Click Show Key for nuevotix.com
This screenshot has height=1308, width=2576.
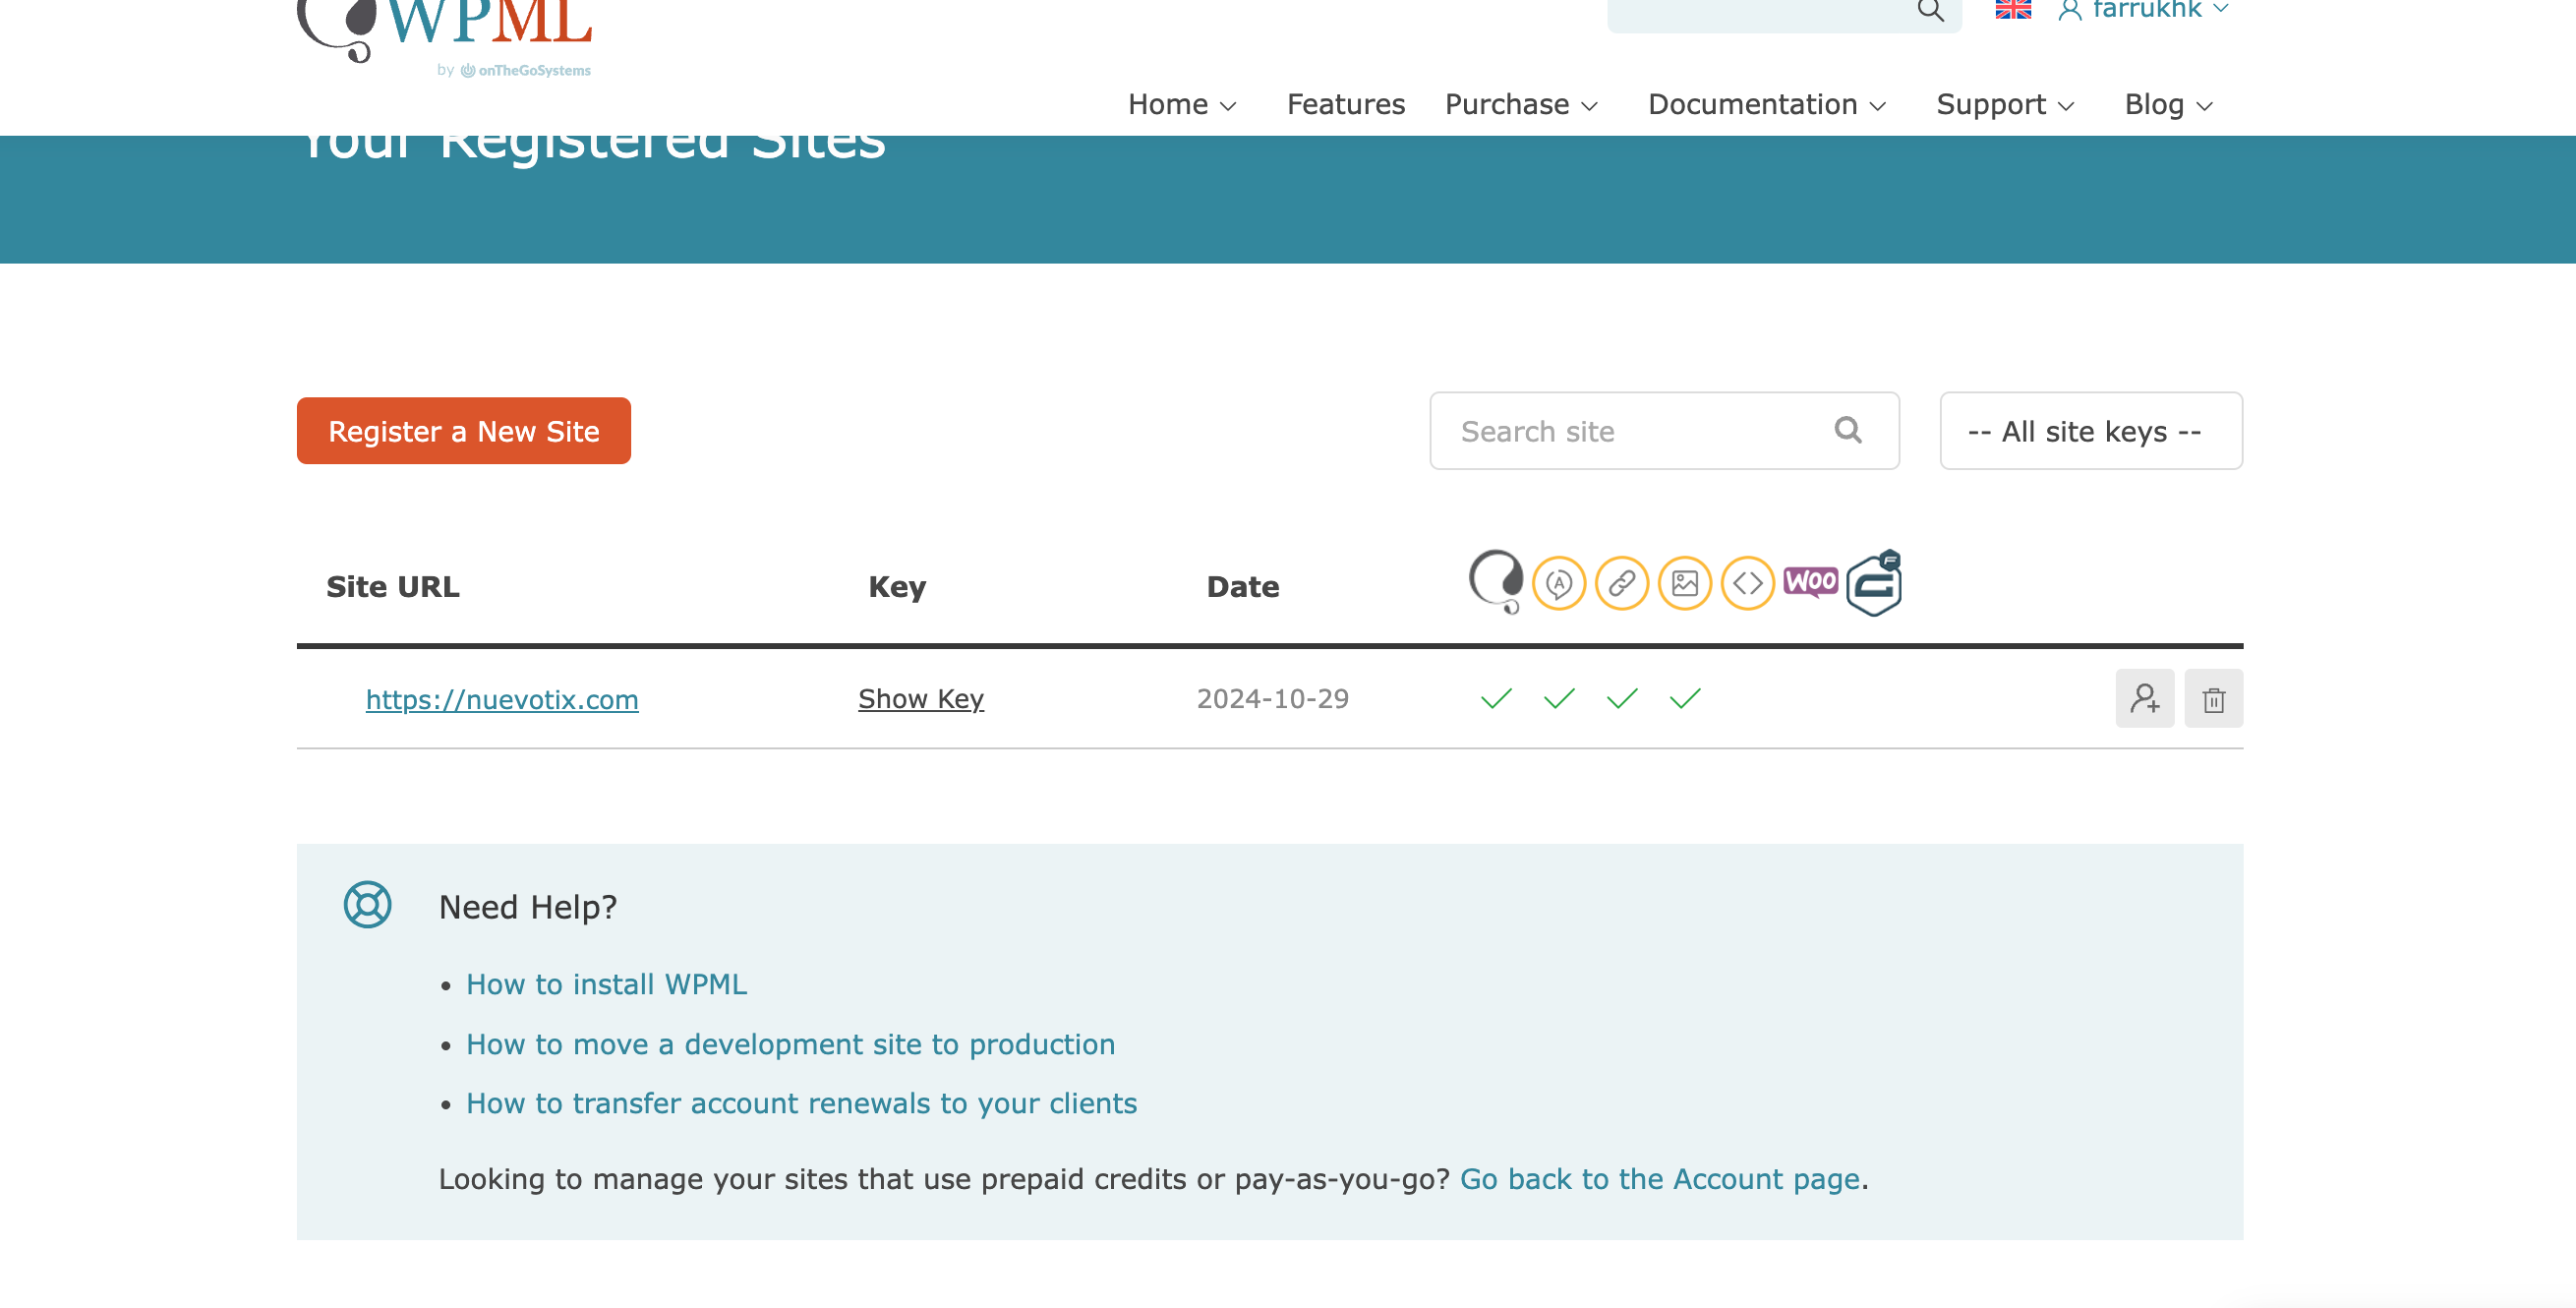click(x=920, y=699)
